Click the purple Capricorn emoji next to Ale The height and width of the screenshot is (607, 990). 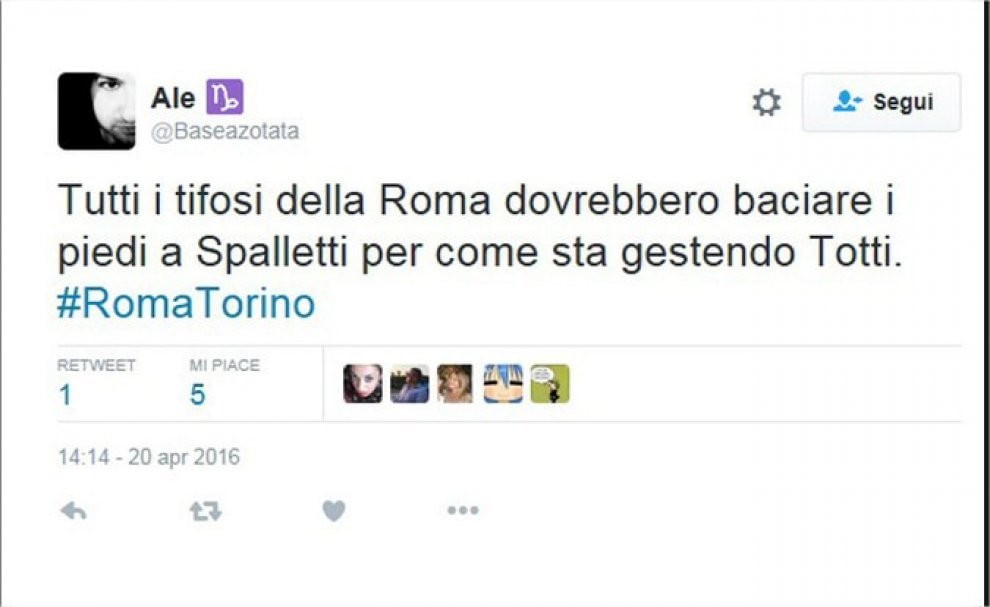225,97
